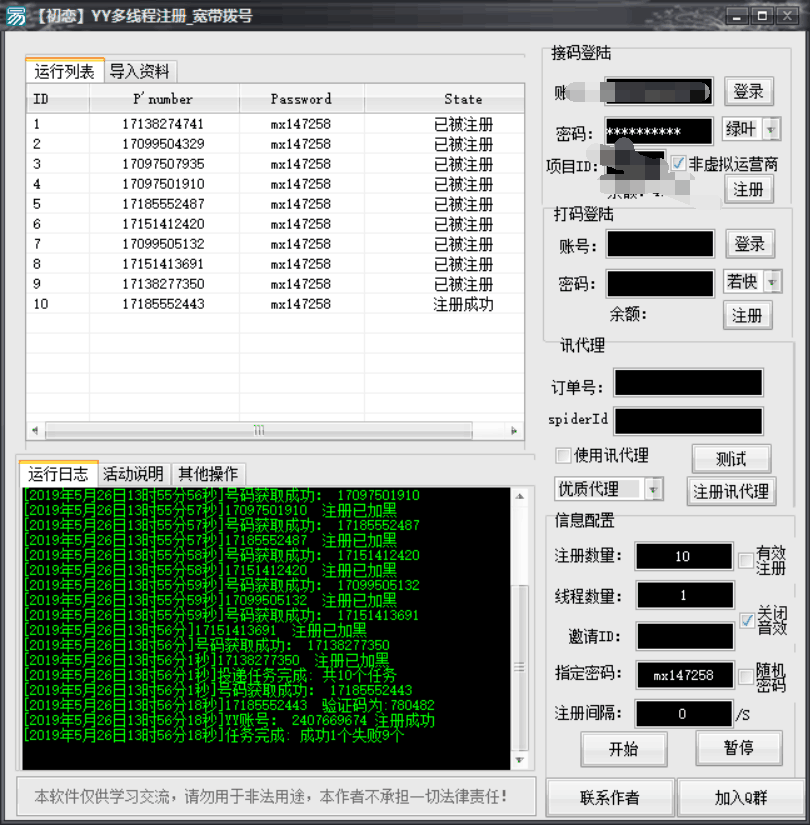Start the task with 开始 button
810x825 pixels.
pos(624,749)
